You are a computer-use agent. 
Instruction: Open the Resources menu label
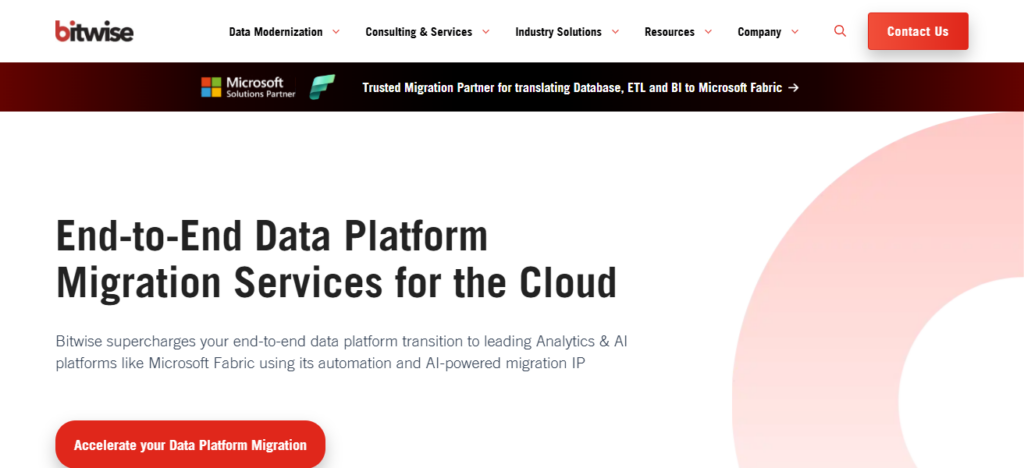[669, 32]
